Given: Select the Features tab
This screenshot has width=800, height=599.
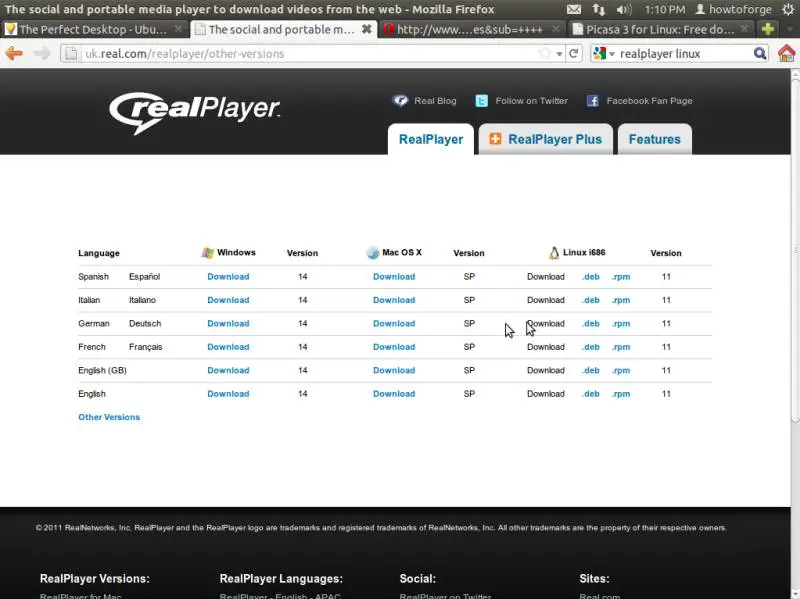Looking at the screenshot, I should (x=655, y=139).
